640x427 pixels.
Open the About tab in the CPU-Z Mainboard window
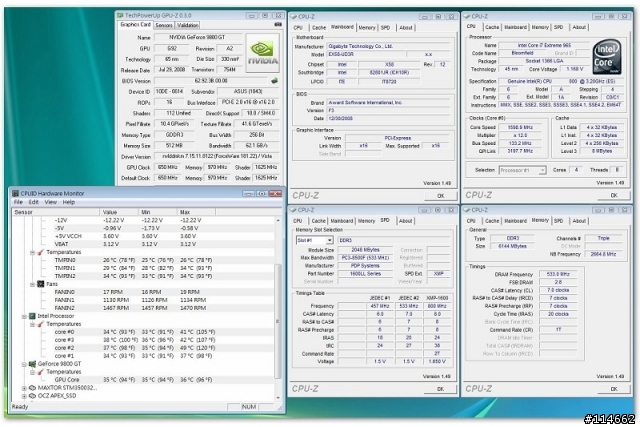(x=406, y=28)
